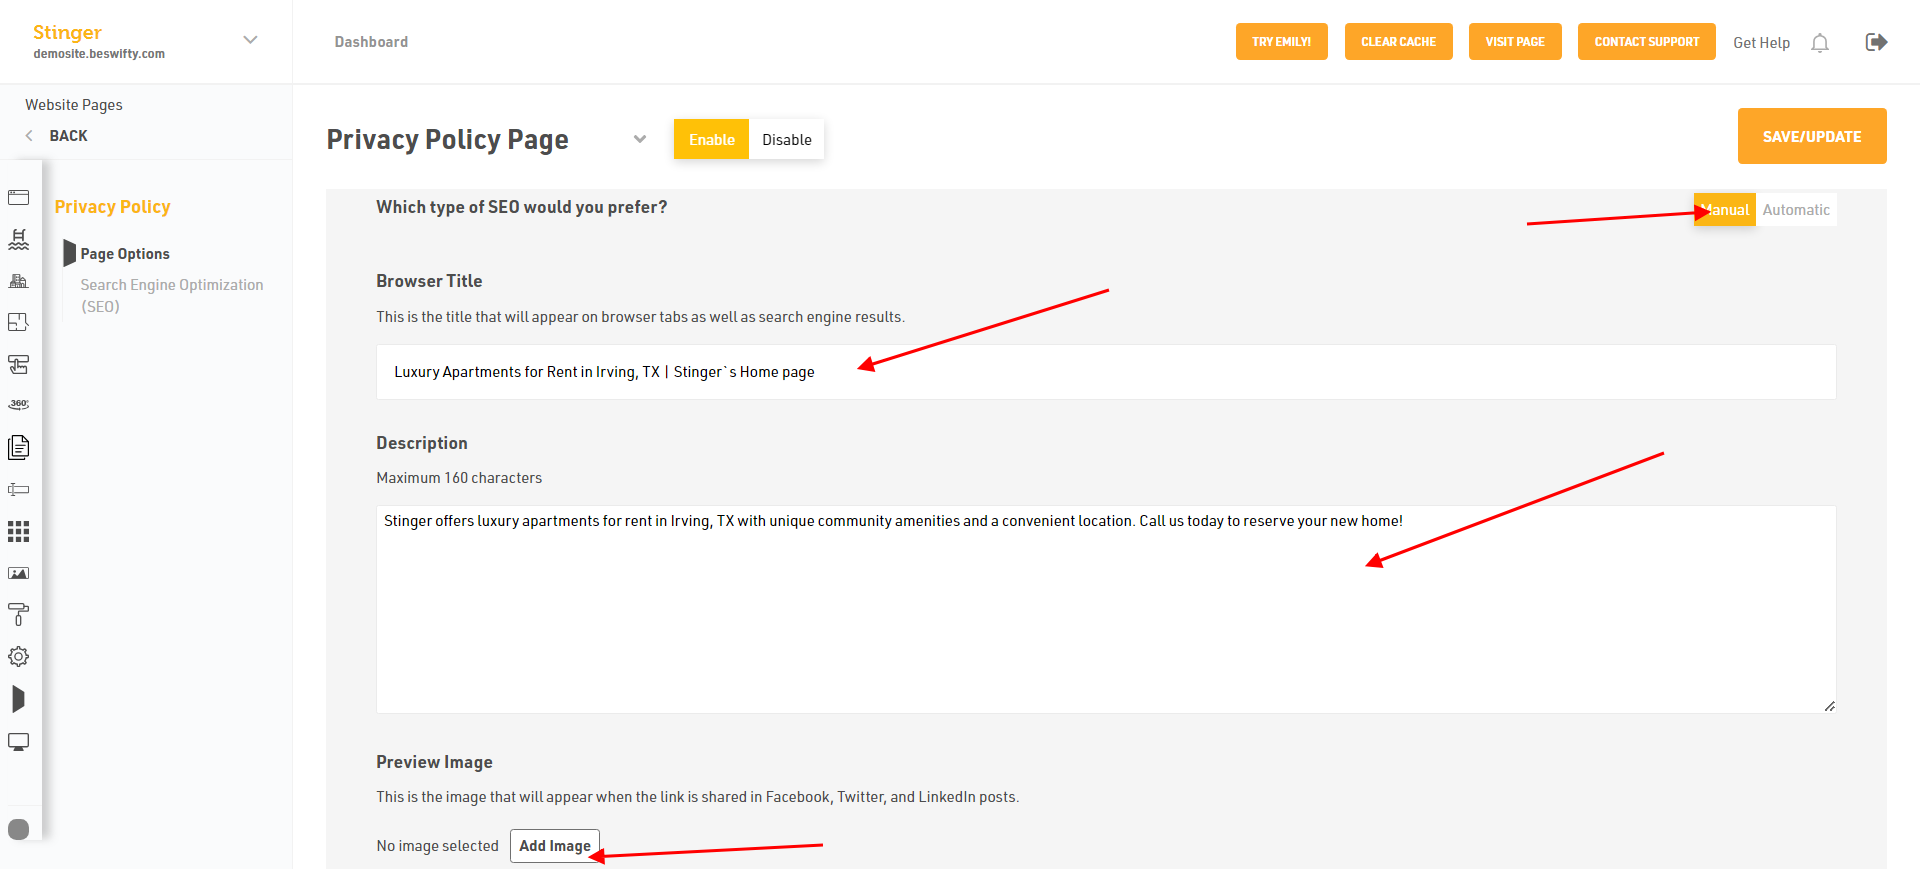This screenshot has height=869, width=1920.
Task: Select Disable for the page
Action: (x=787, y=140)
